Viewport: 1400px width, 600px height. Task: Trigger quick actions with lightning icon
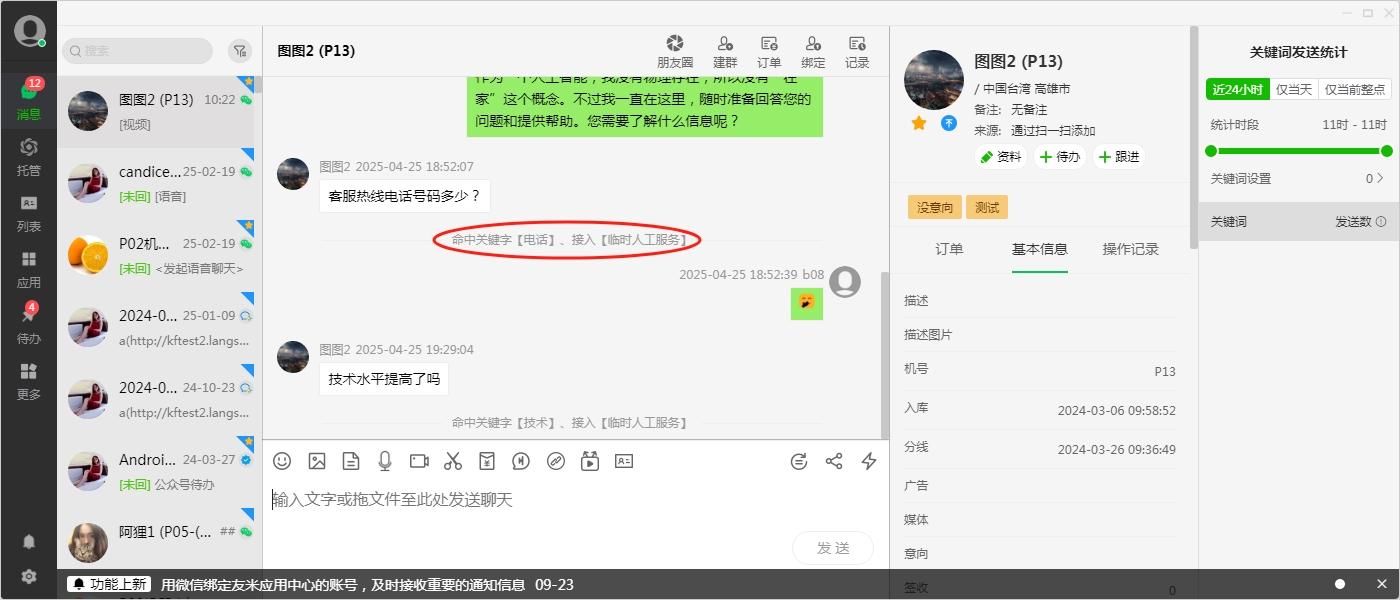[x=868, y=461]
